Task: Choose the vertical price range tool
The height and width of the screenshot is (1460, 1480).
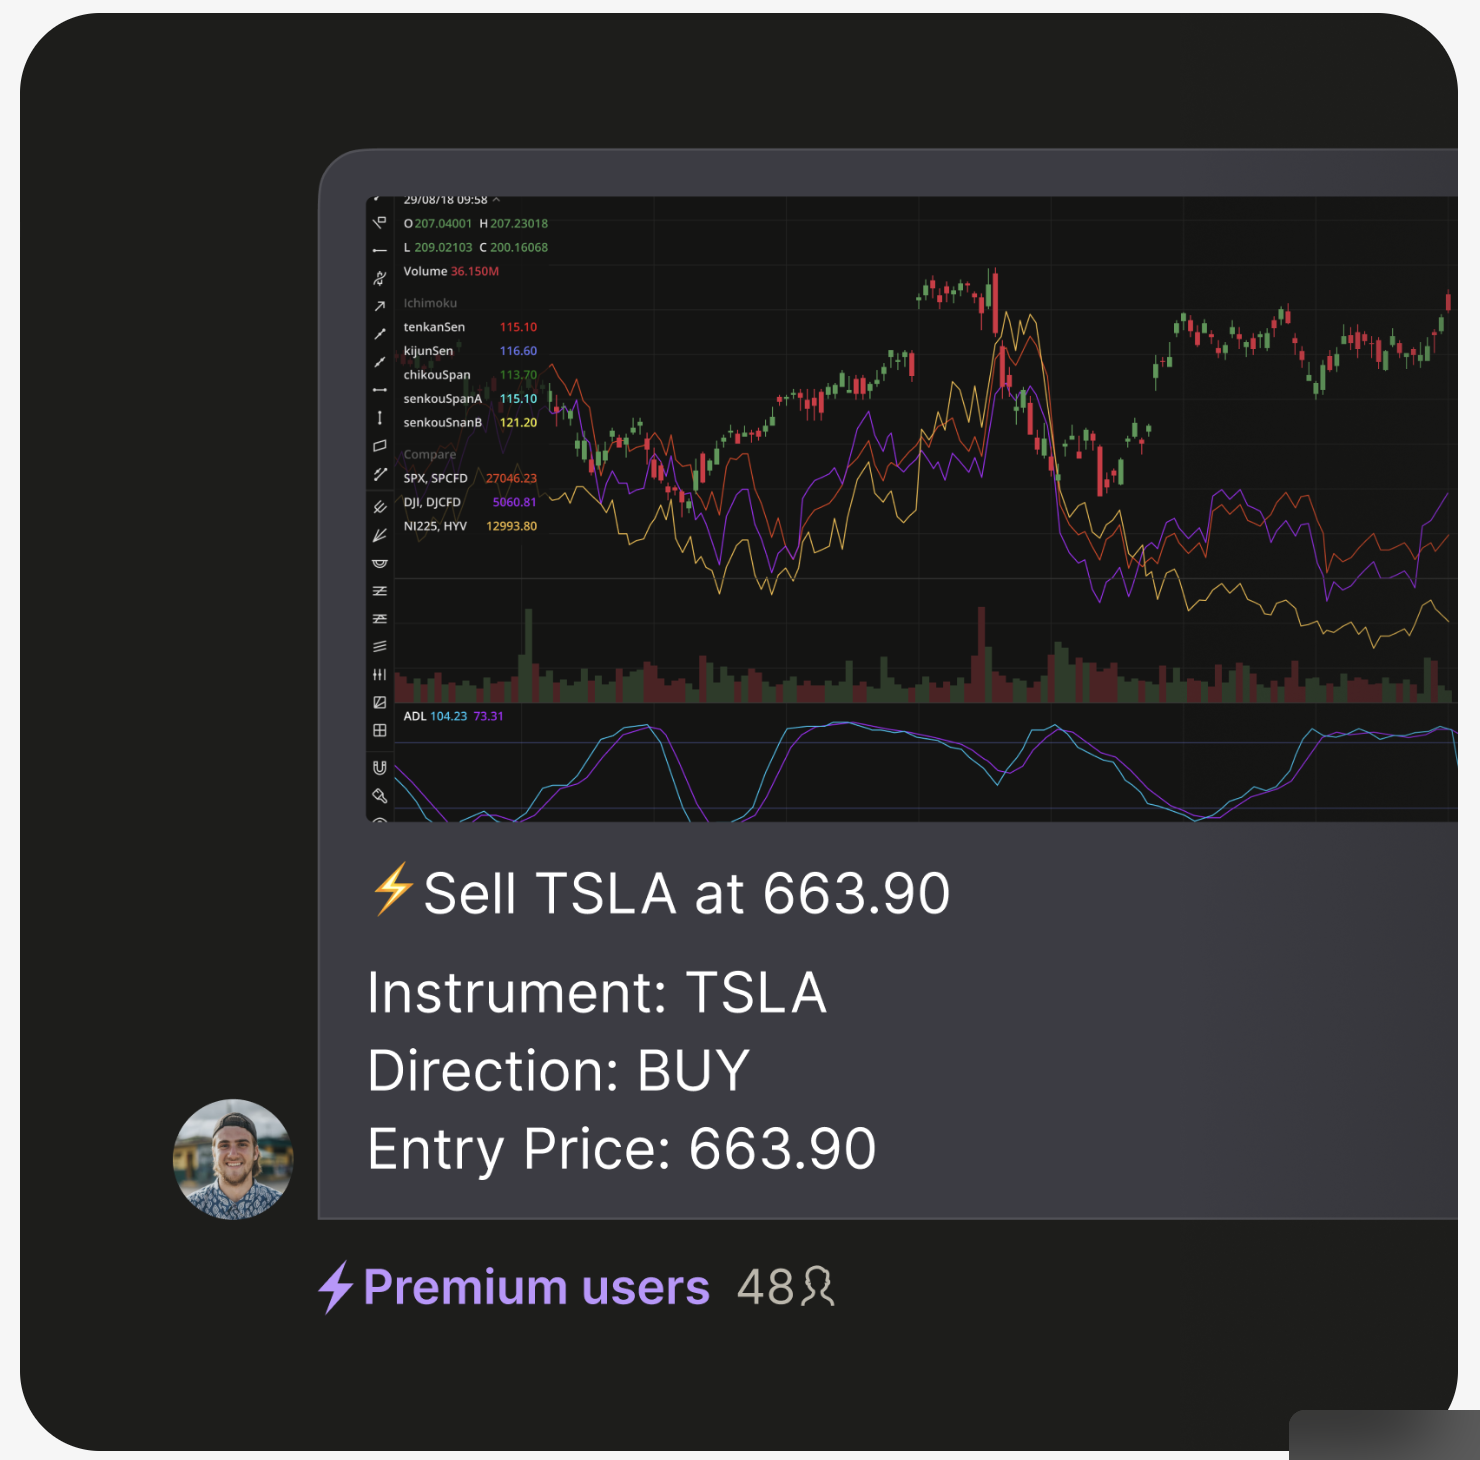Action: (380, 418)
